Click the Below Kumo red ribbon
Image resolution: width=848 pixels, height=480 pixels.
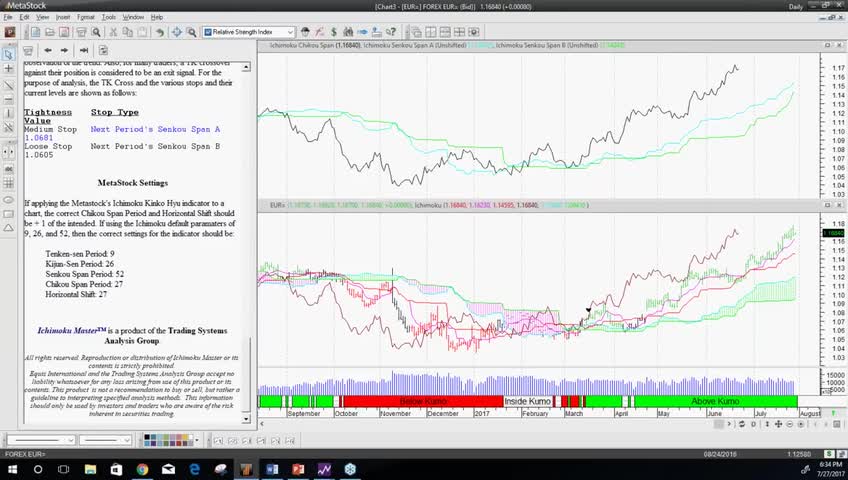pyautogui.click(x=423, y=401)
